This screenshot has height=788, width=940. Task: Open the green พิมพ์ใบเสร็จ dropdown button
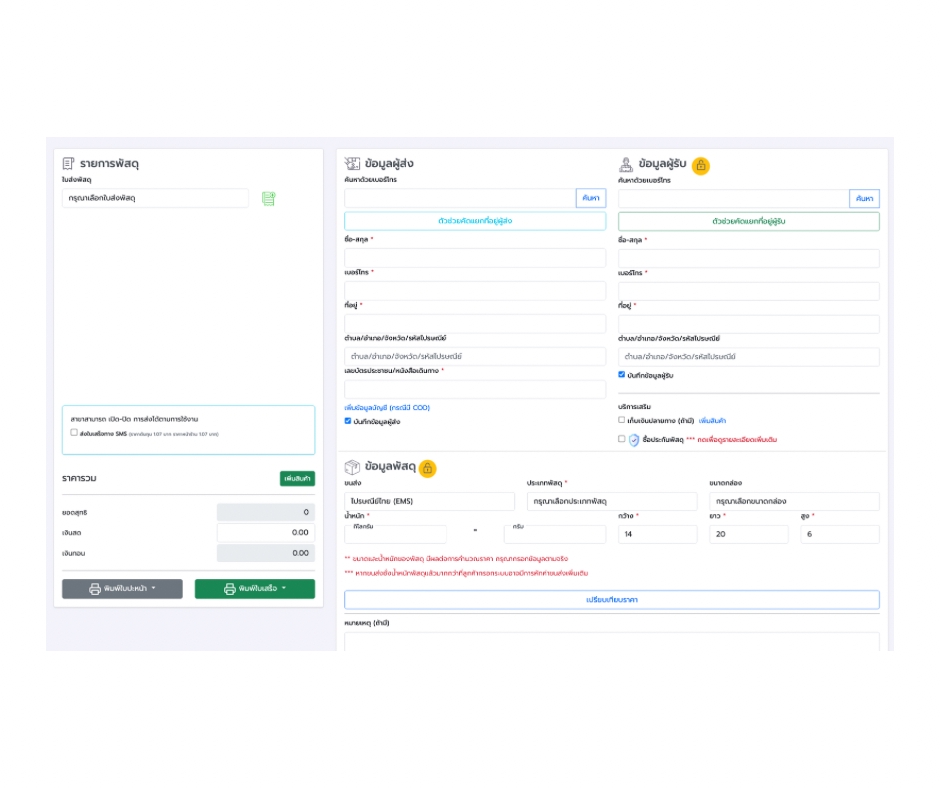tap(254, 589)
